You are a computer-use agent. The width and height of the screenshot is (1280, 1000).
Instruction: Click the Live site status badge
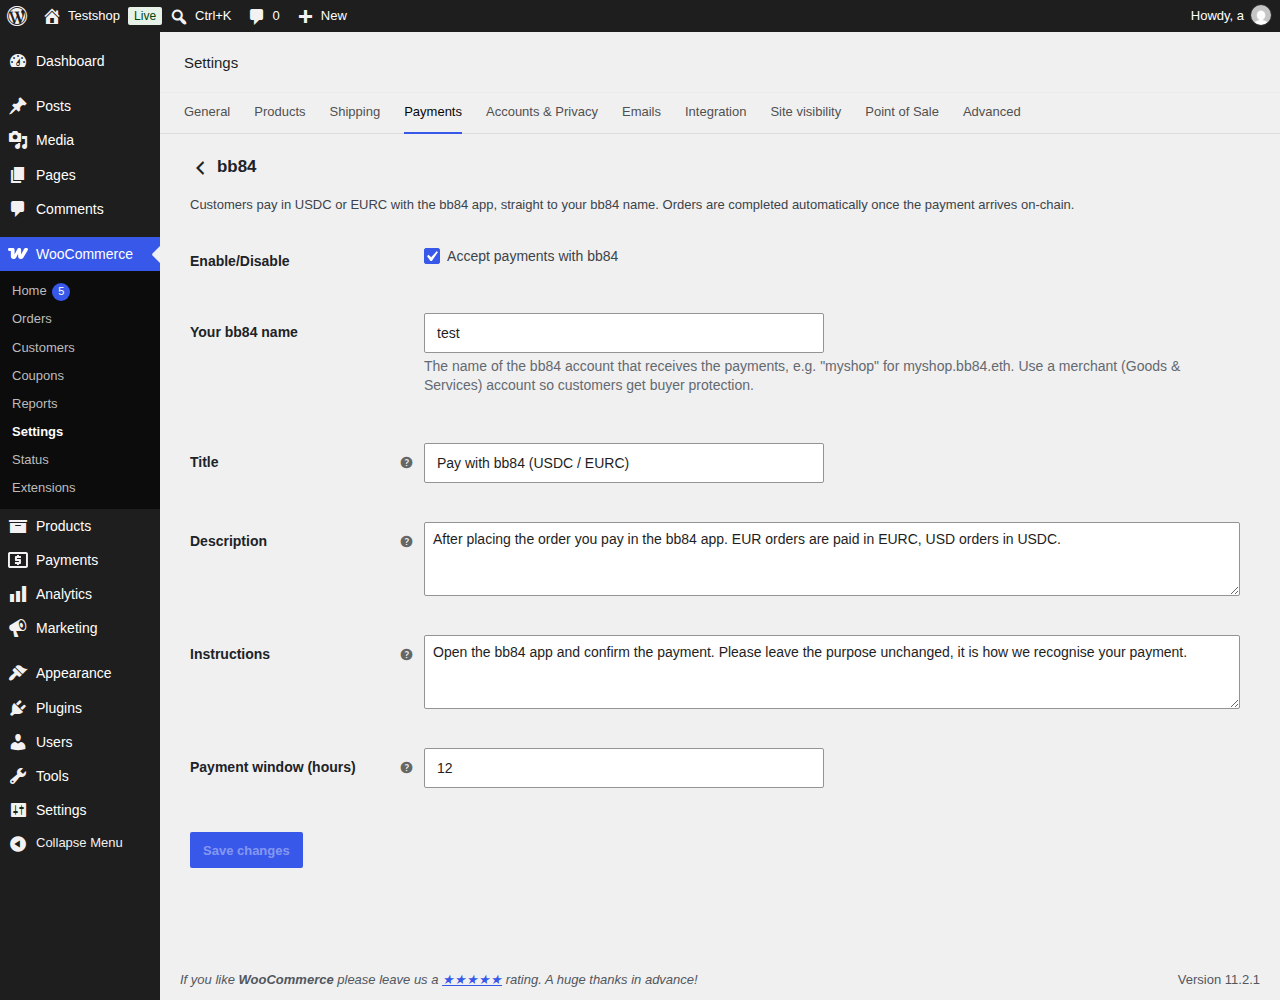[x=145, y=16]
